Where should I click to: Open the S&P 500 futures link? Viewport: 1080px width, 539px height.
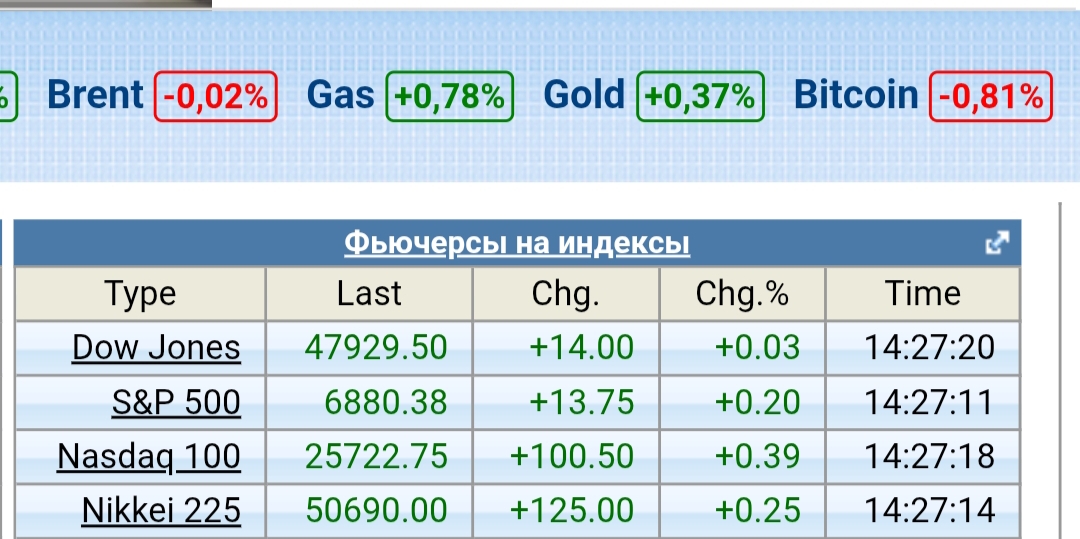(176, 402)
